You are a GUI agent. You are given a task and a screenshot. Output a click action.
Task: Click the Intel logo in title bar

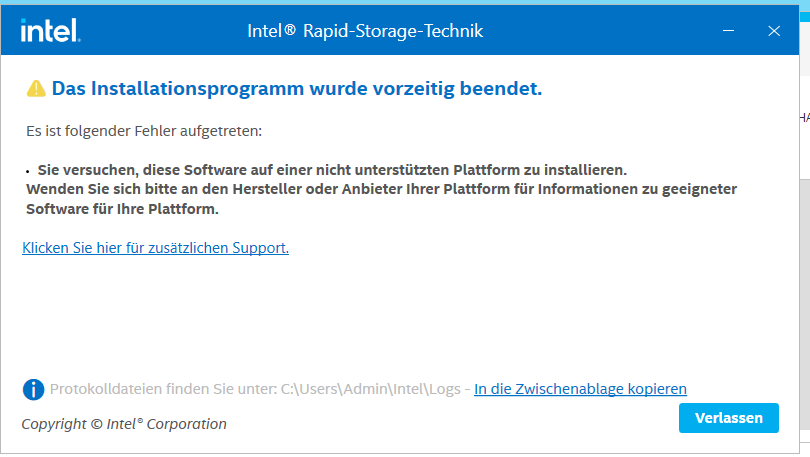tap(50, 31)
